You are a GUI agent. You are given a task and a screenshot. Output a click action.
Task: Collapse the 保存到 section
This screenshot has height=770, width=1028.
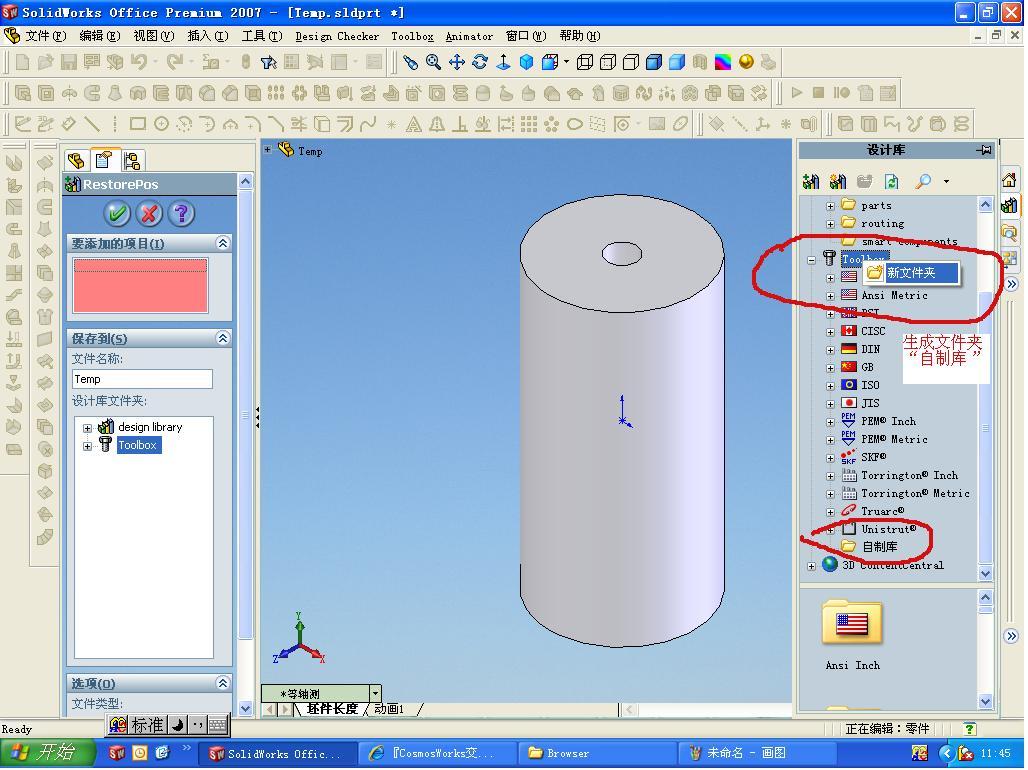(x=223, y=338)
